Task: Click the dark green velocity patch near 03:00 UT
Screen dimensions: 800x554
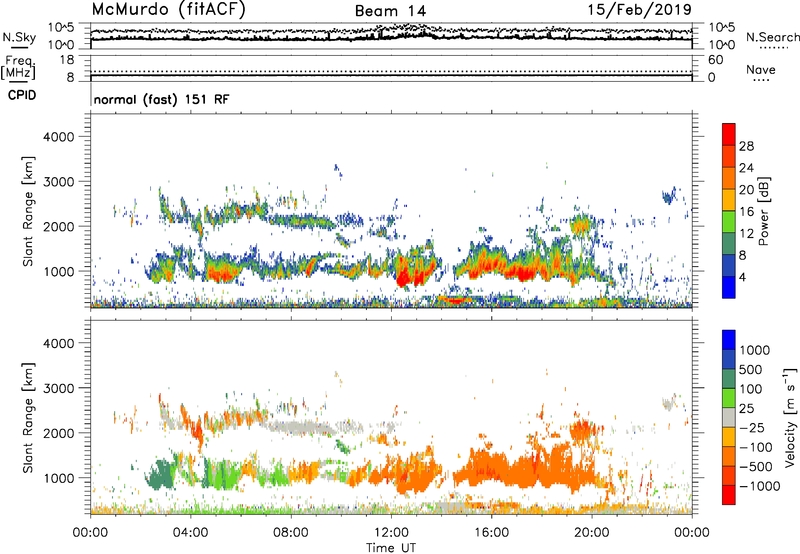Action: pos(160,474)
